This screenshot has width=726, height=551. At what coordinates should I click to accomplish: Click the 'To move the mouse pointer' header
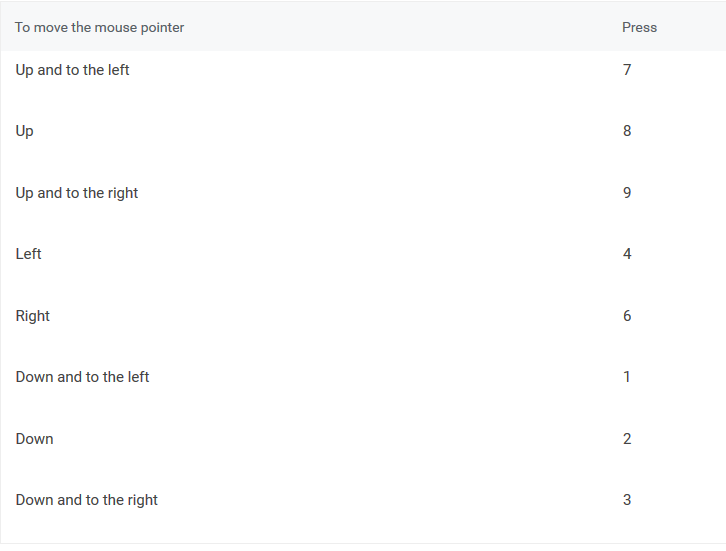click(100, 28)
